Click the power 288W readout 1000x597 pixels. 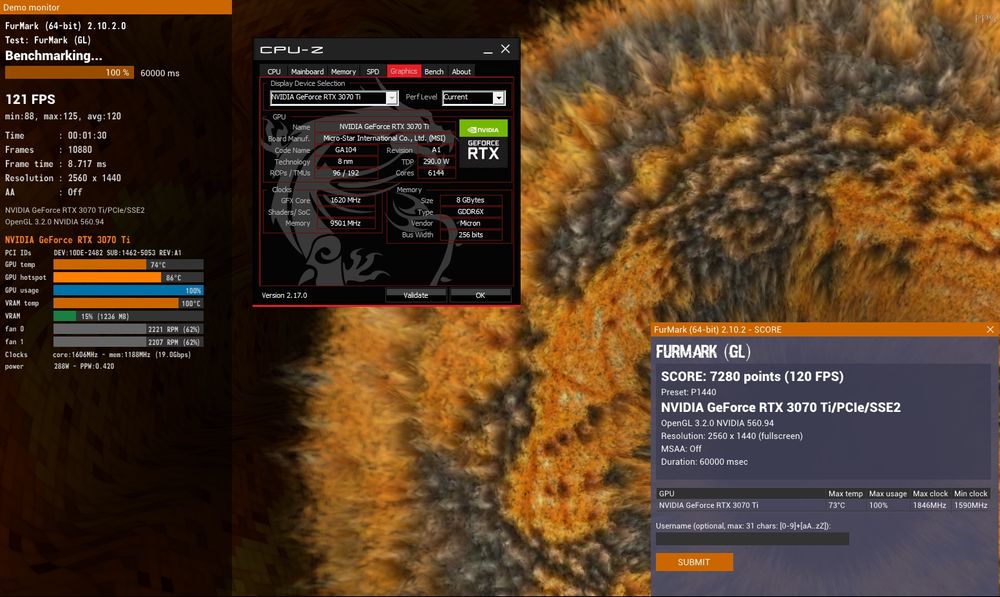click(x=84, y=367)
